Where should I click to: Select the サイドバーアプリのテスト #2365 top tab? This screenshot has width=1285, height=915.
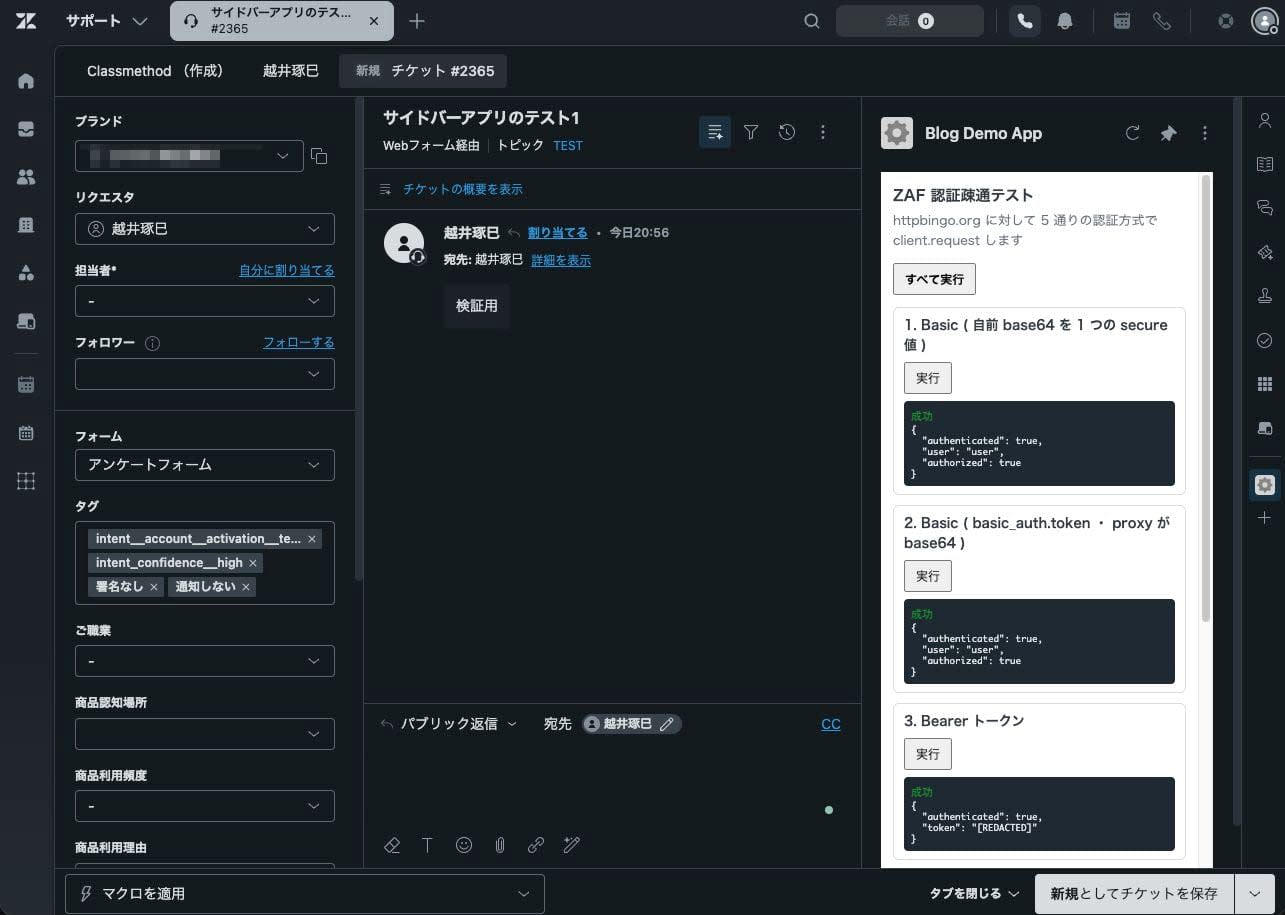pos(282,21)
